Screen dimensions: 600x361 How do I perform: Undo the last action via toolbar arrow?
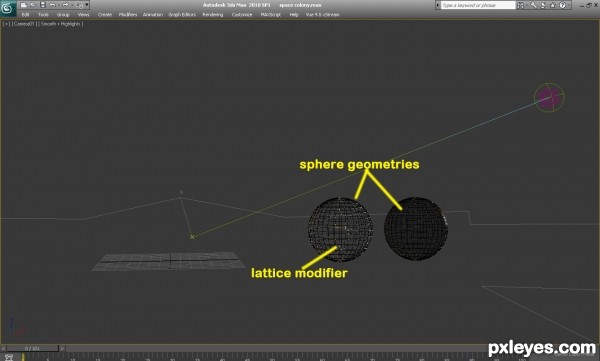(x=53, y=5)
